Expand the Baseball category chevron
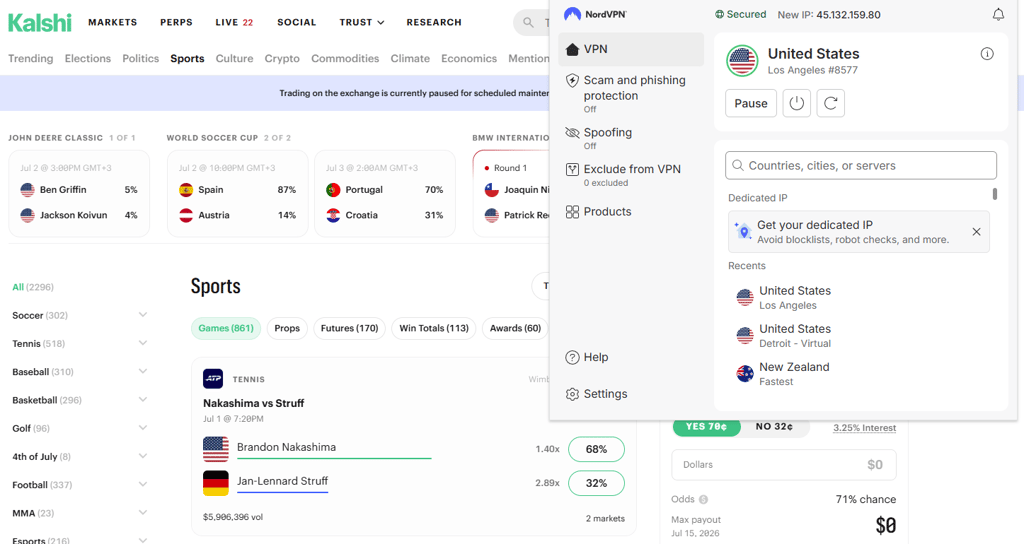The width and height of the screenshot is (1024, 544). click(142, 371)
